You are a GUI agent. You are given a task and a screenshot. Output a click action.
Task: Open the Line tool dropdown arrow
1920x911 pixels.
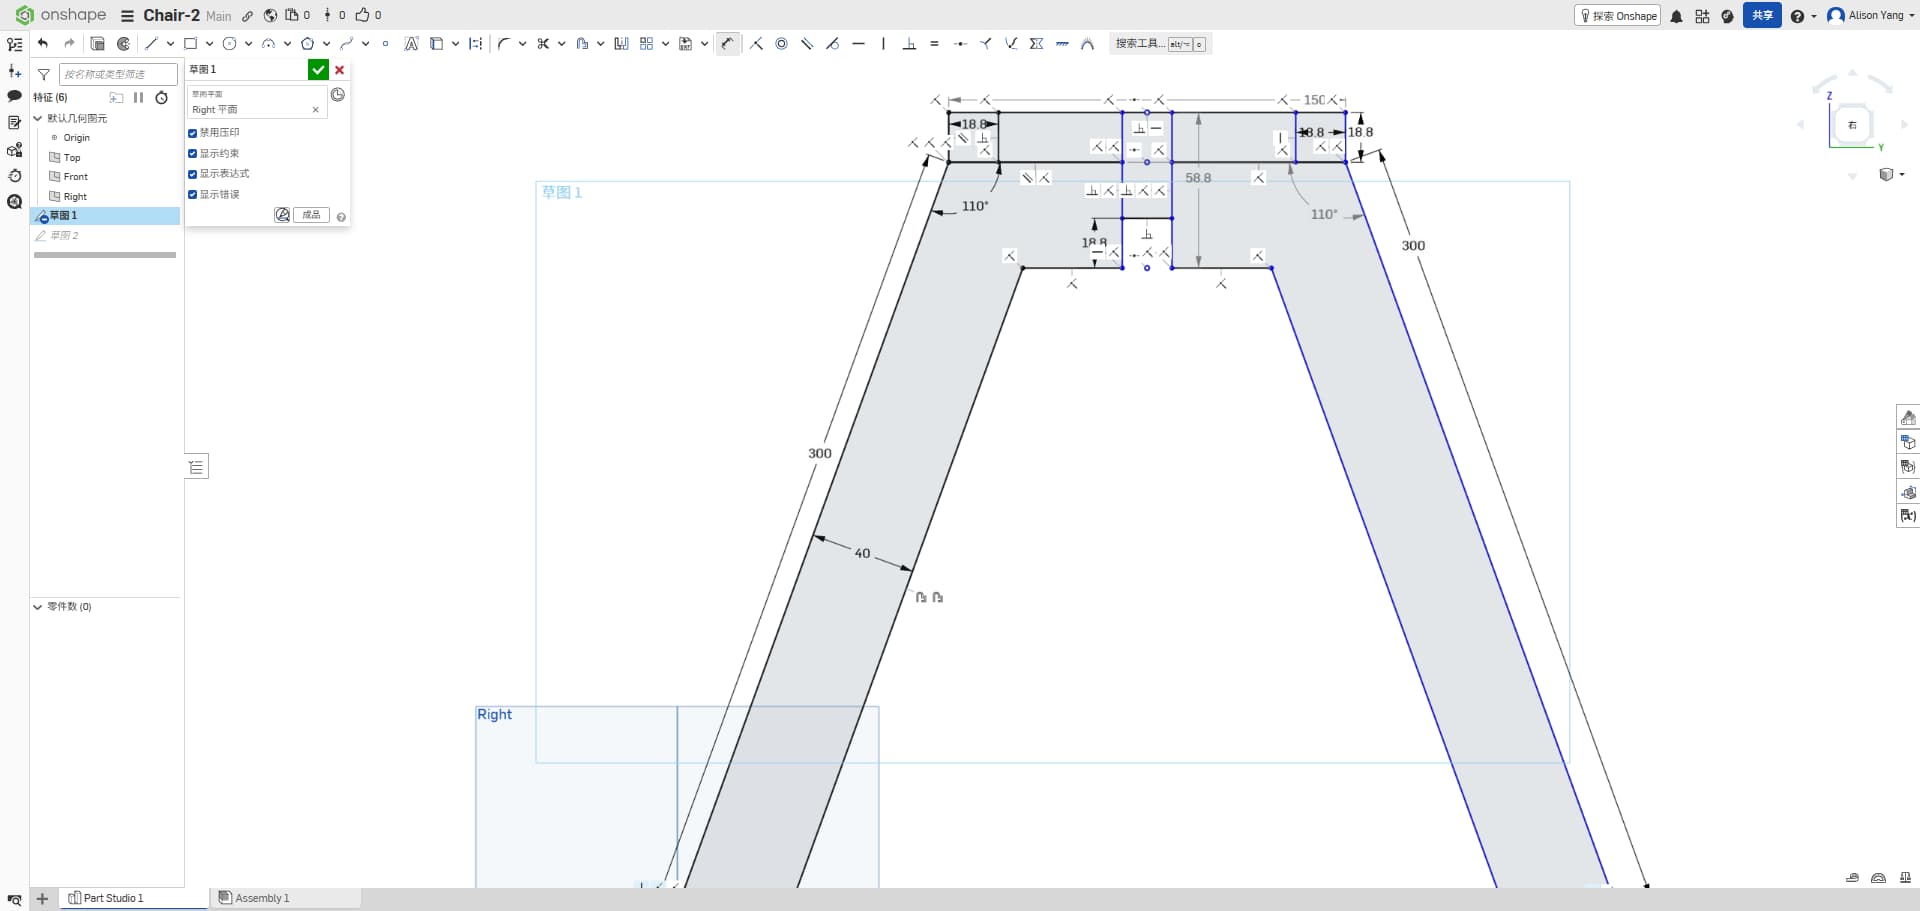pos(170,43)
